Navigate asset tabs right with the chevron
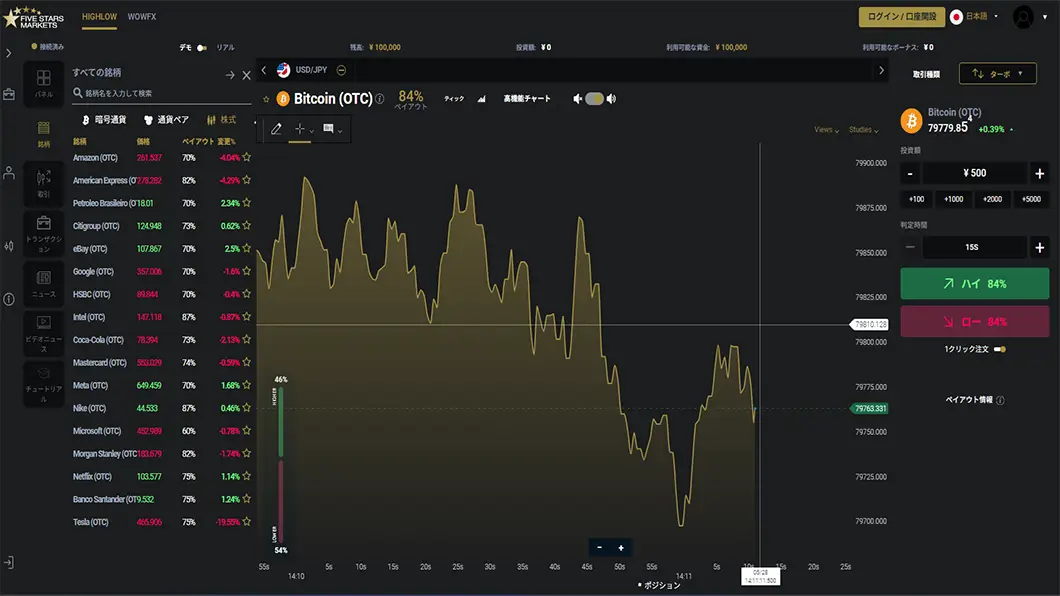Image resolution: width=1060 pixels, height=596 pixels. (x=881, y=70)
